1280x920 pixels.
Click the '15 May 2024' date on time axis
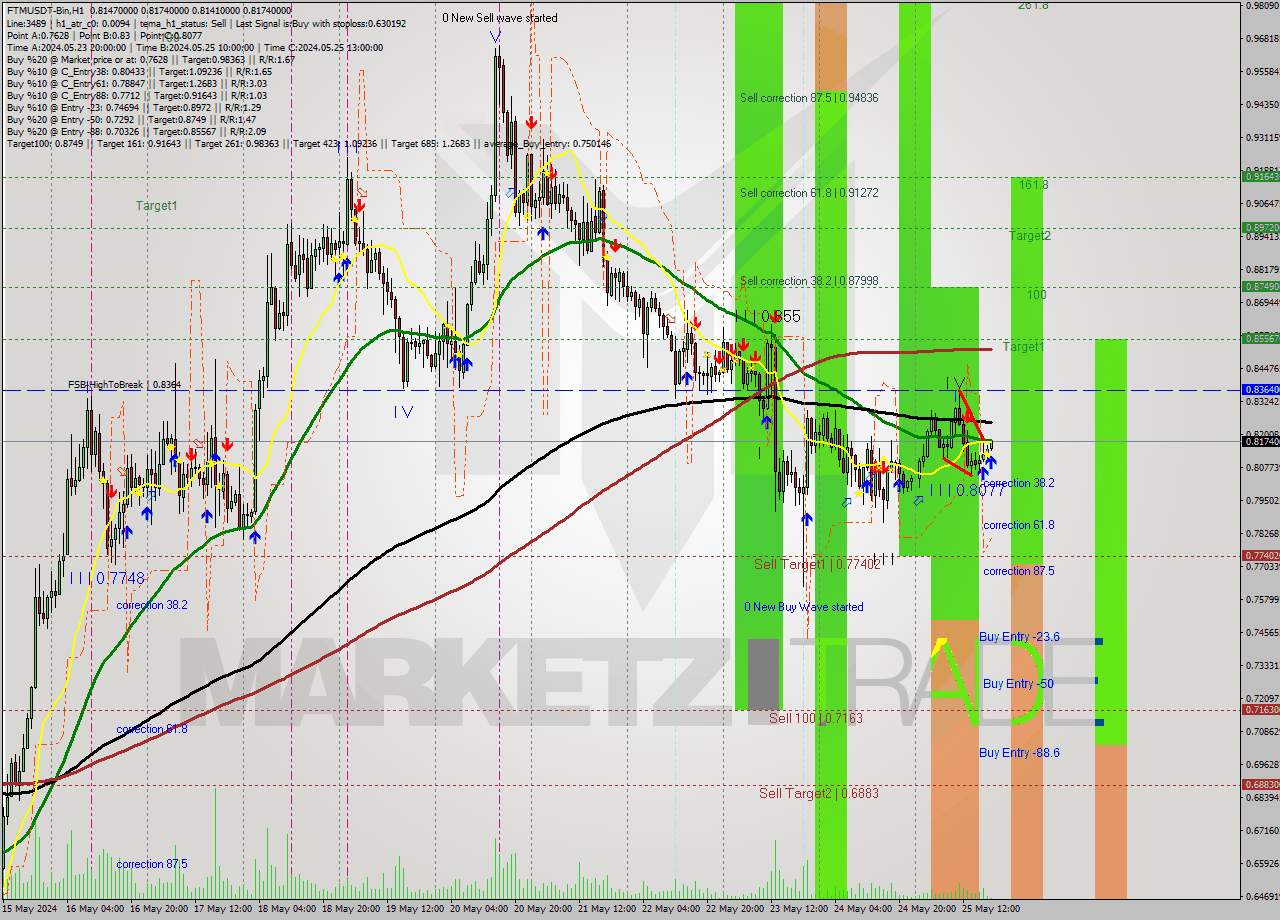point(30,909)
